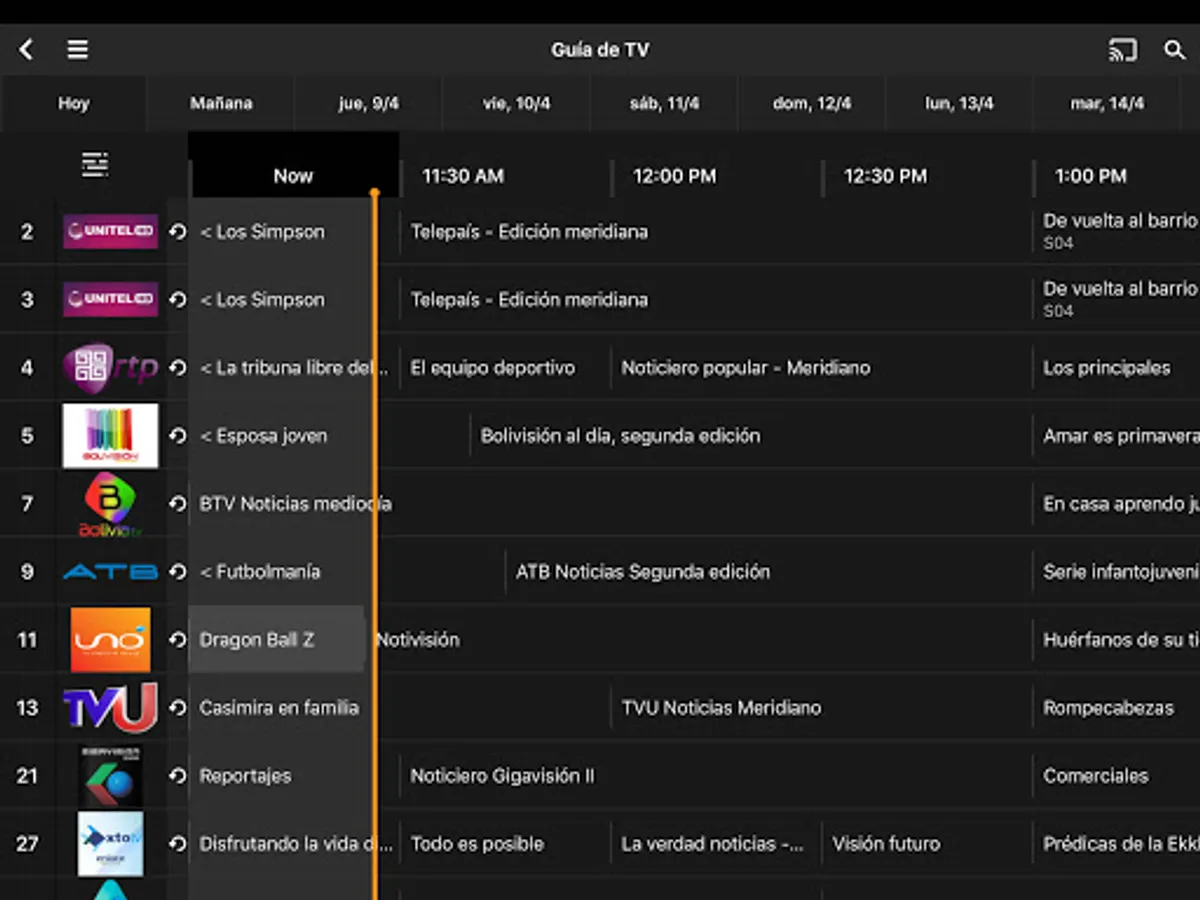Select Bolivision channel logo

(110, 436)
